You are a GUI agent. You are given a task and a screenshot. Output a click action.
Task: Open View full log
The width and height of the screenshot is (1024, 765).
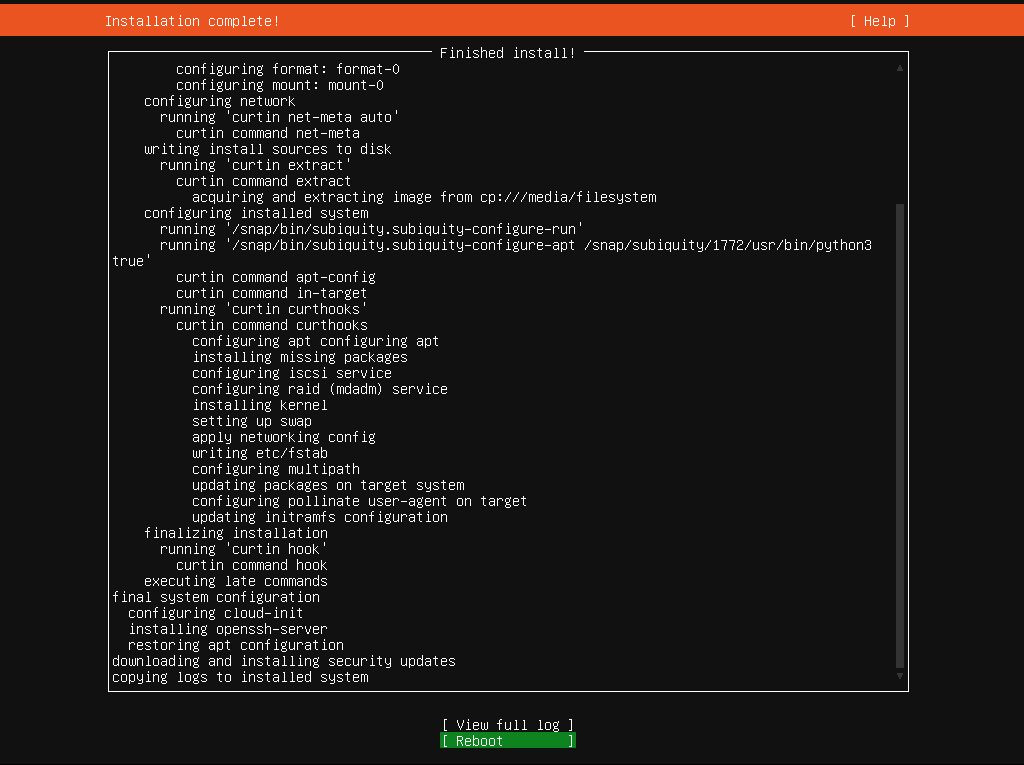[507, 724]
